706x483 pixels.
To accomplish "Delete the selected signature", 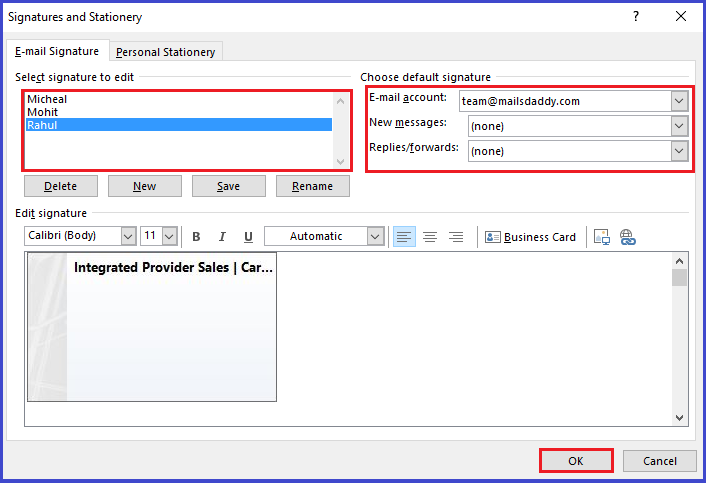I will pos(60,186).
